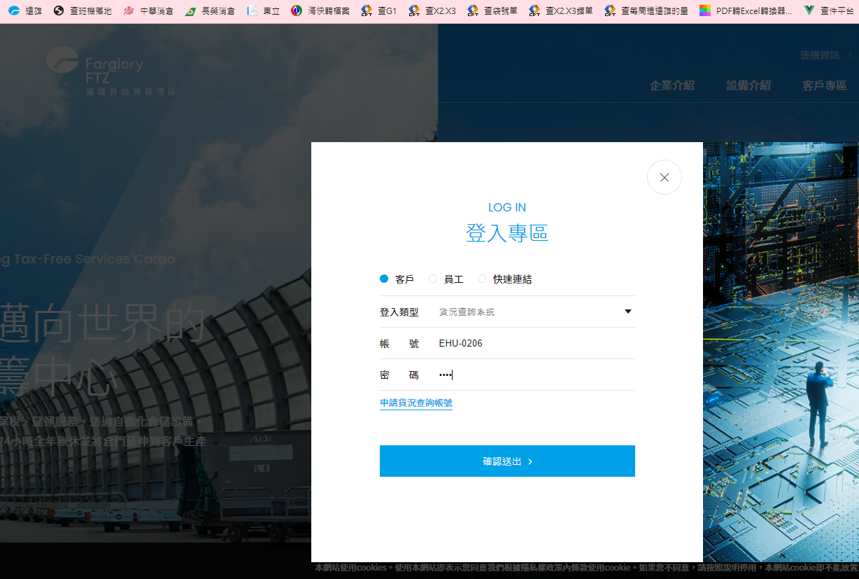This screenshot has width=859, height=579.
Task: Select the 客戶 radio option
Action: point(384,280)
